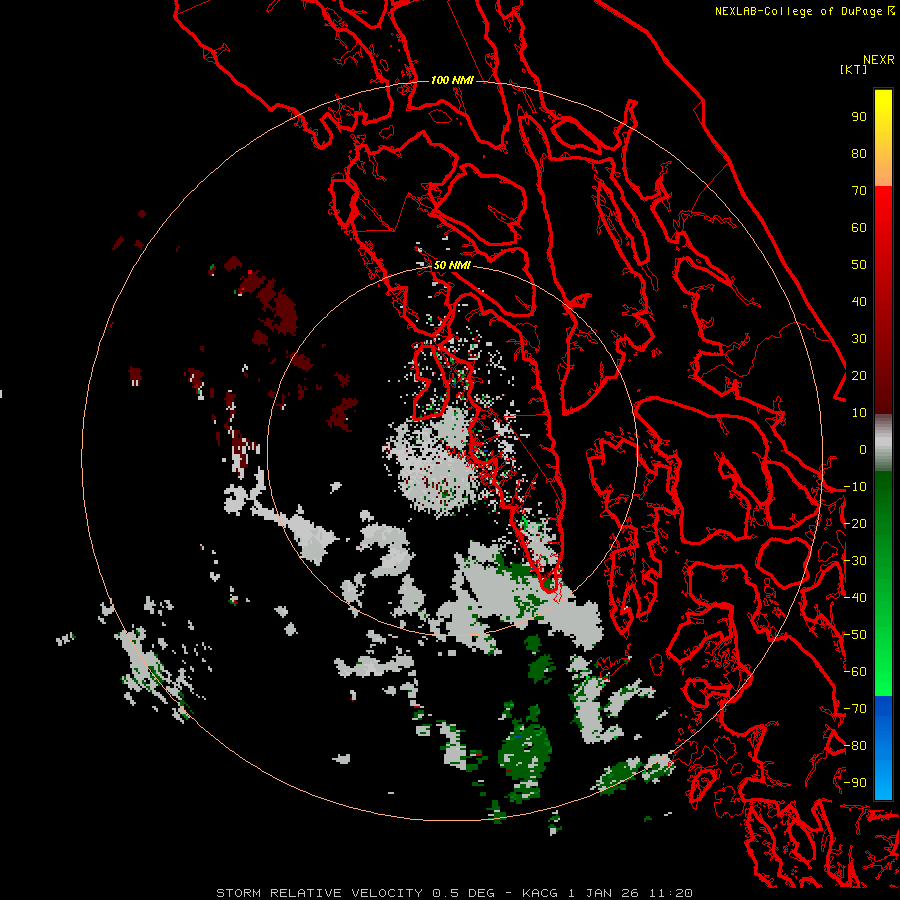This screenshot has width=900, height=900.
Task: Select the NEXR label above the color scale
Action: tap(879, 60)
